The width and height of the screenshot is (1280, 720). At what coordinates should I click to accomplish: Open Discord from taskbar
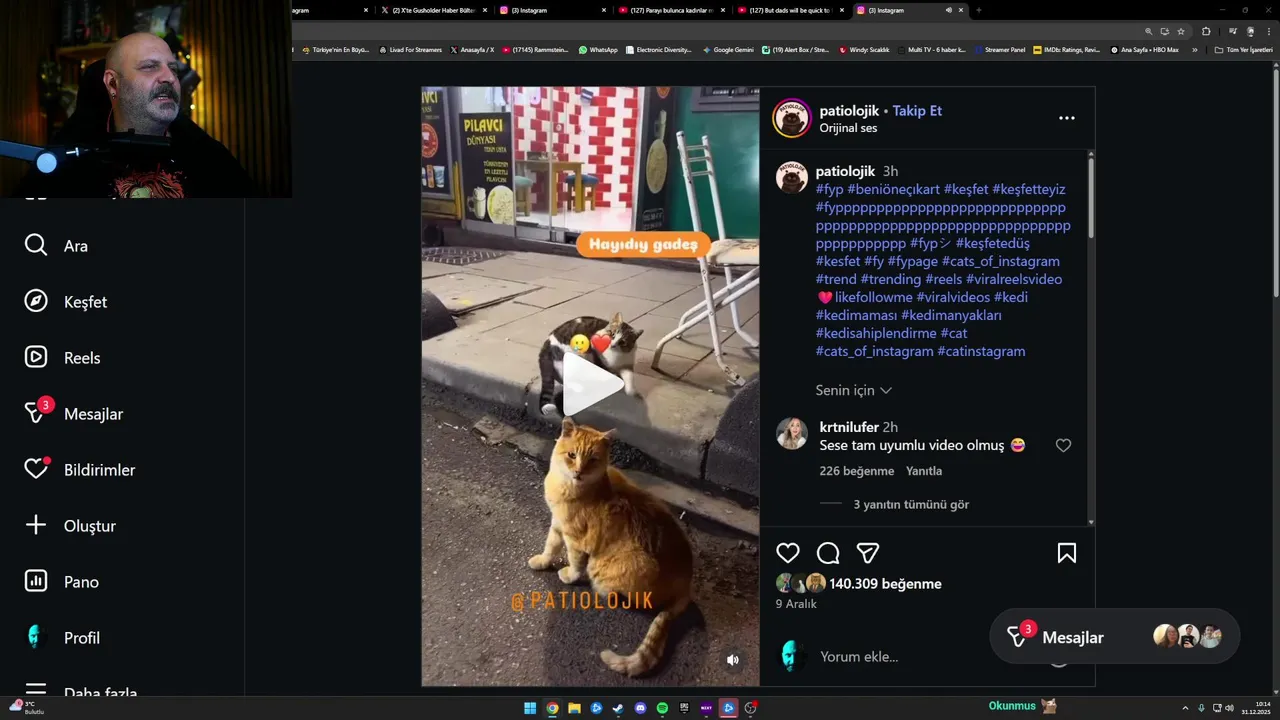(x=640, y=708)
